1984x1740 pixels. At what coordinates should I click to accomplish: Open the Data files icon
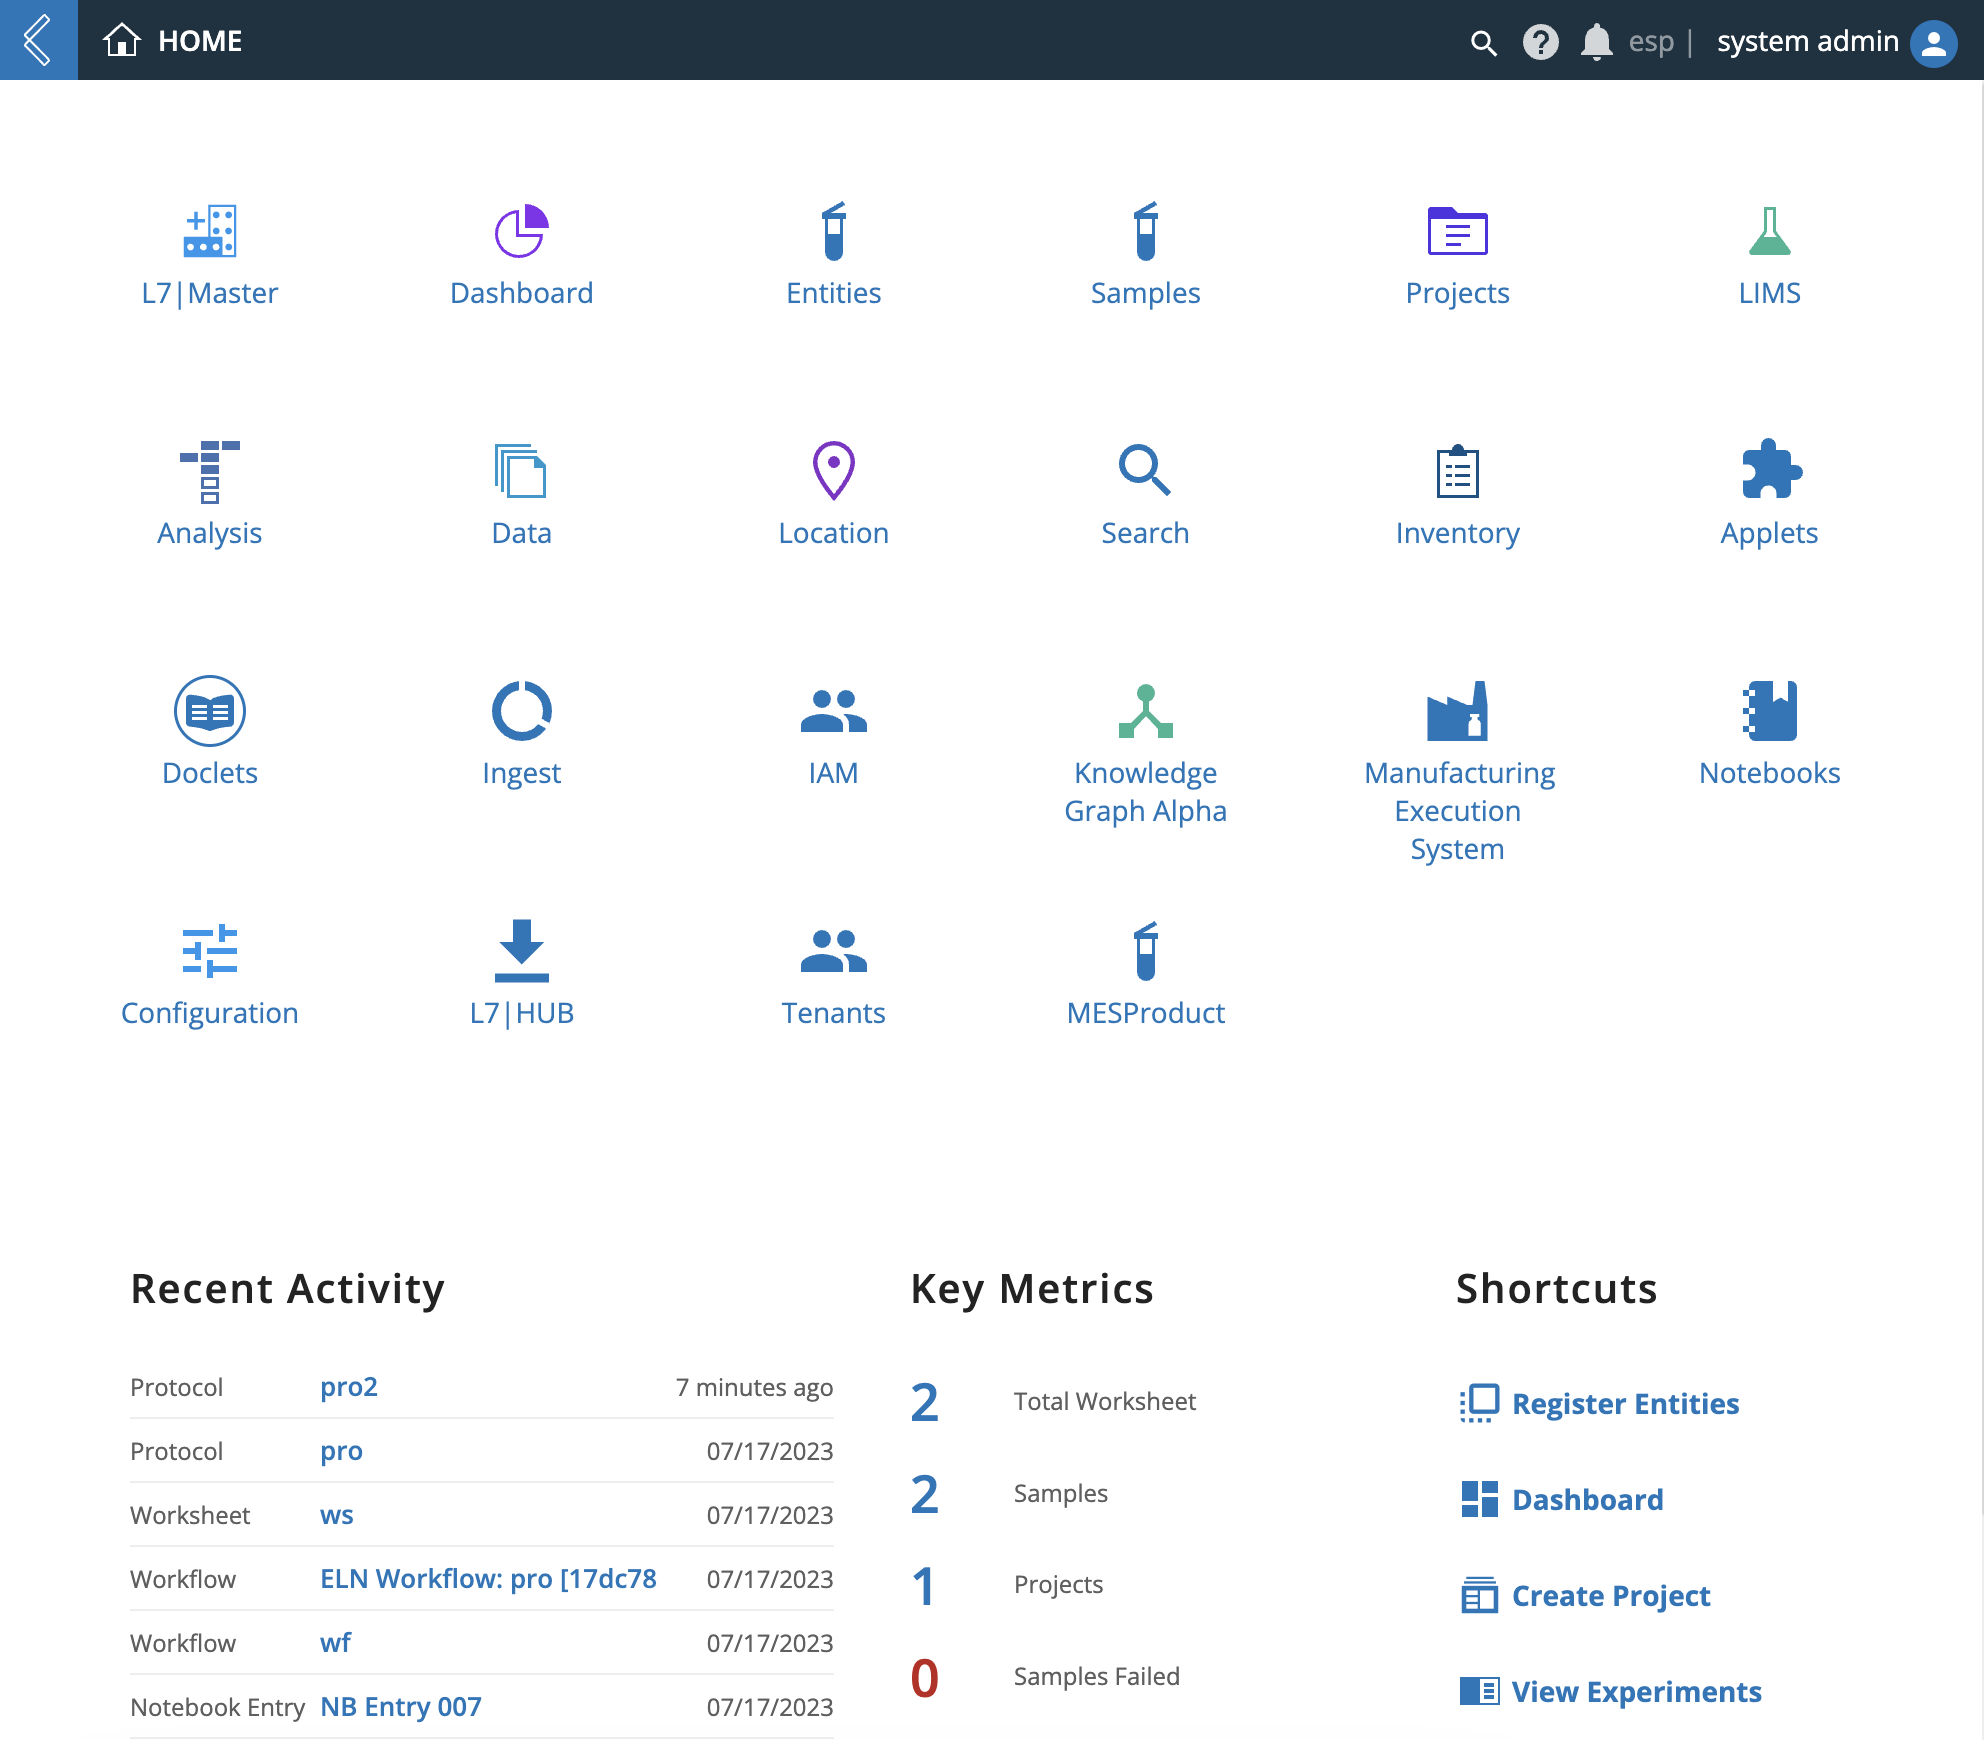tap(522, 471)
